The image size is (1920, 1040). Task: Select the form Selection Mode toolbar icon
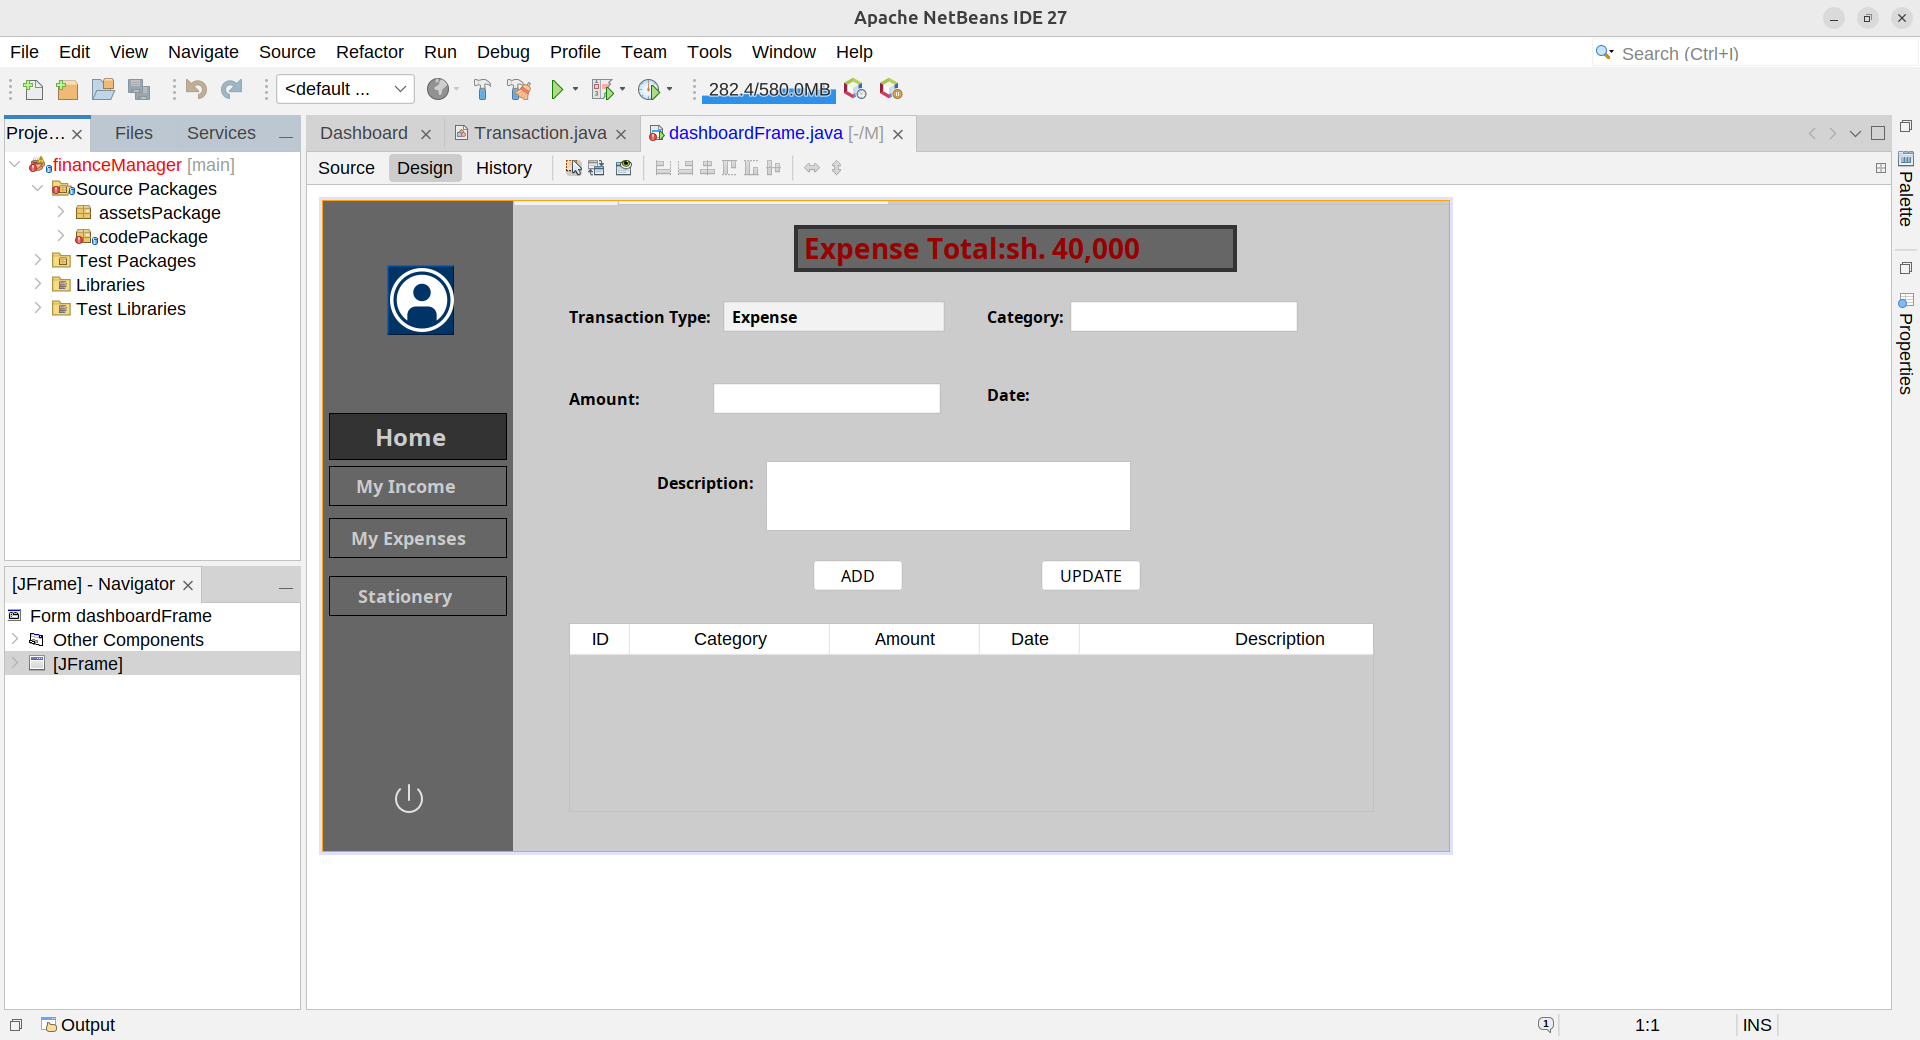coord(573,167)
